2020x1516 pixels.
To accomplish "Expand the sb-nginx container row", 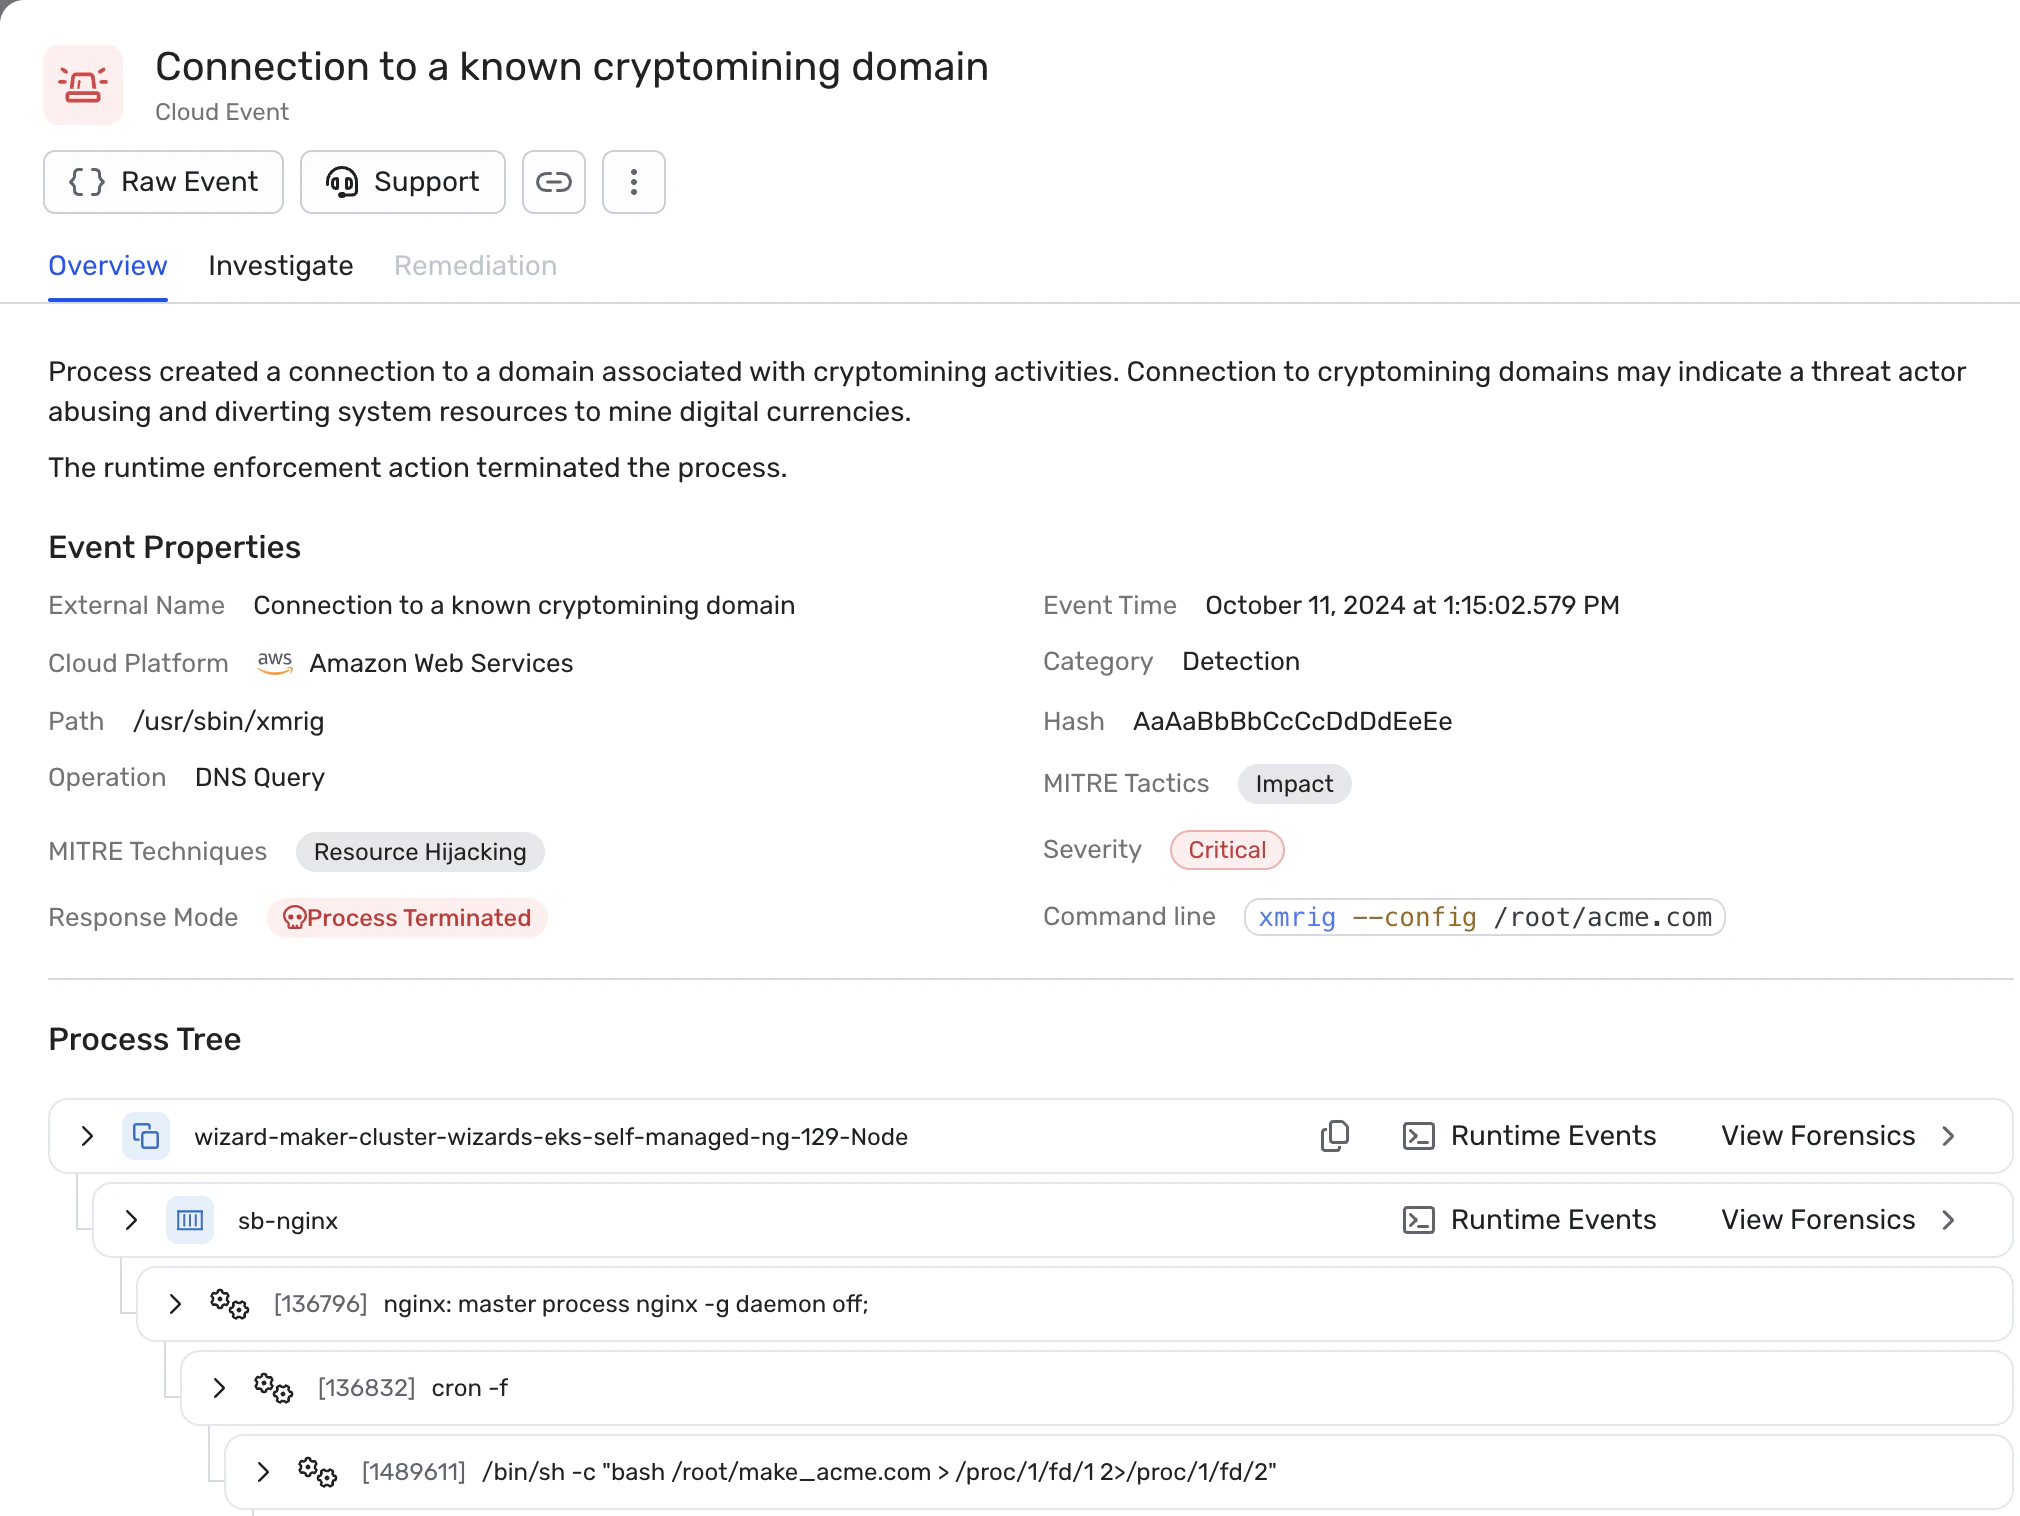I will pos(131,1220).
